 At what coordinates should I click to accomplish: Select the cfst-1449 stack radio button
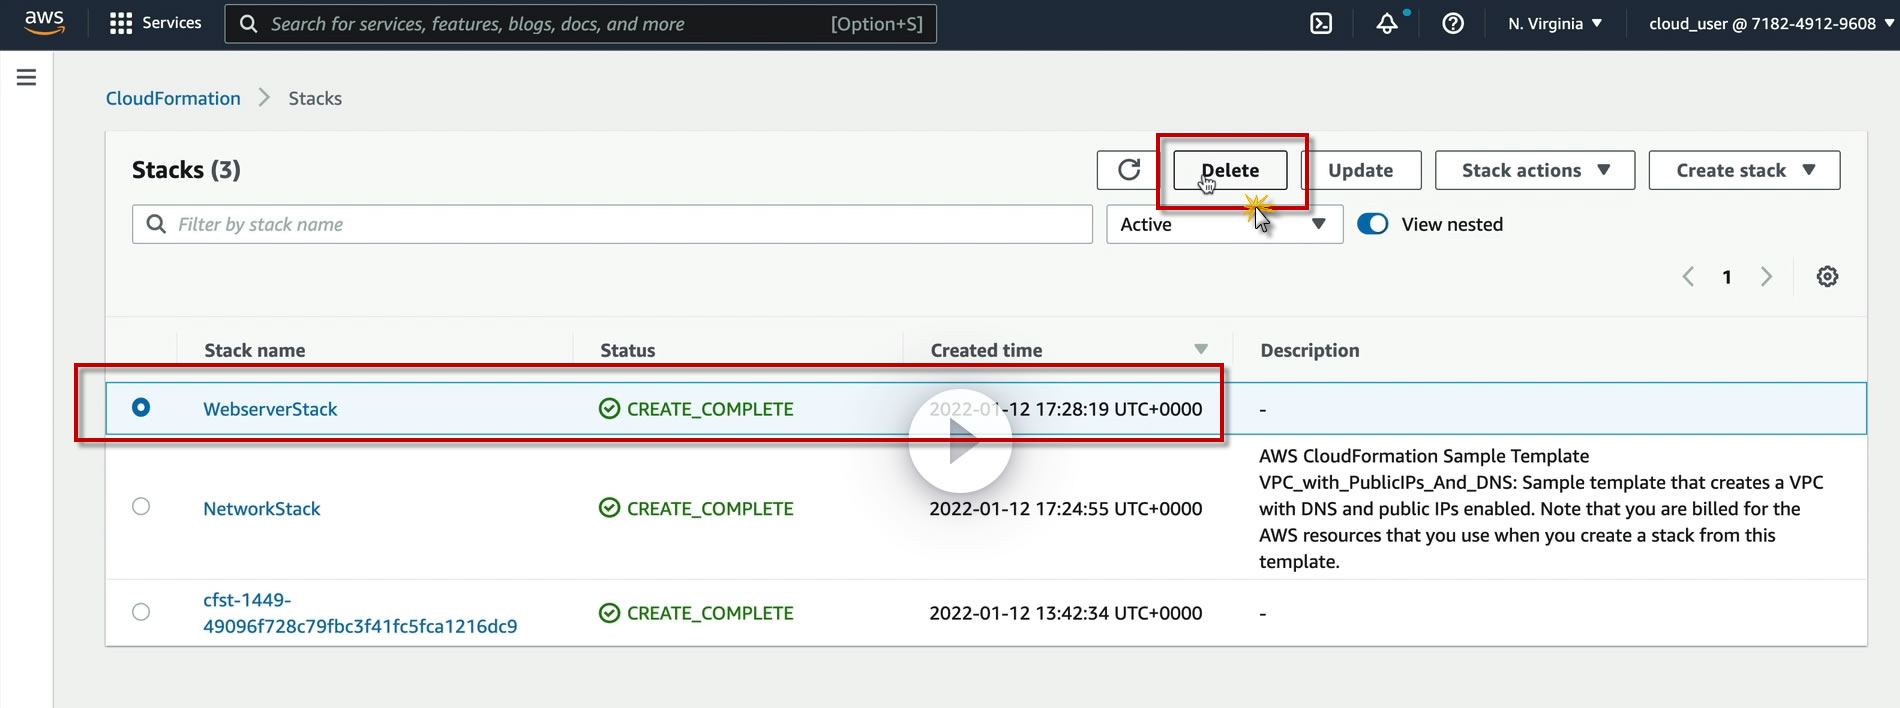(x=141, y=612)
